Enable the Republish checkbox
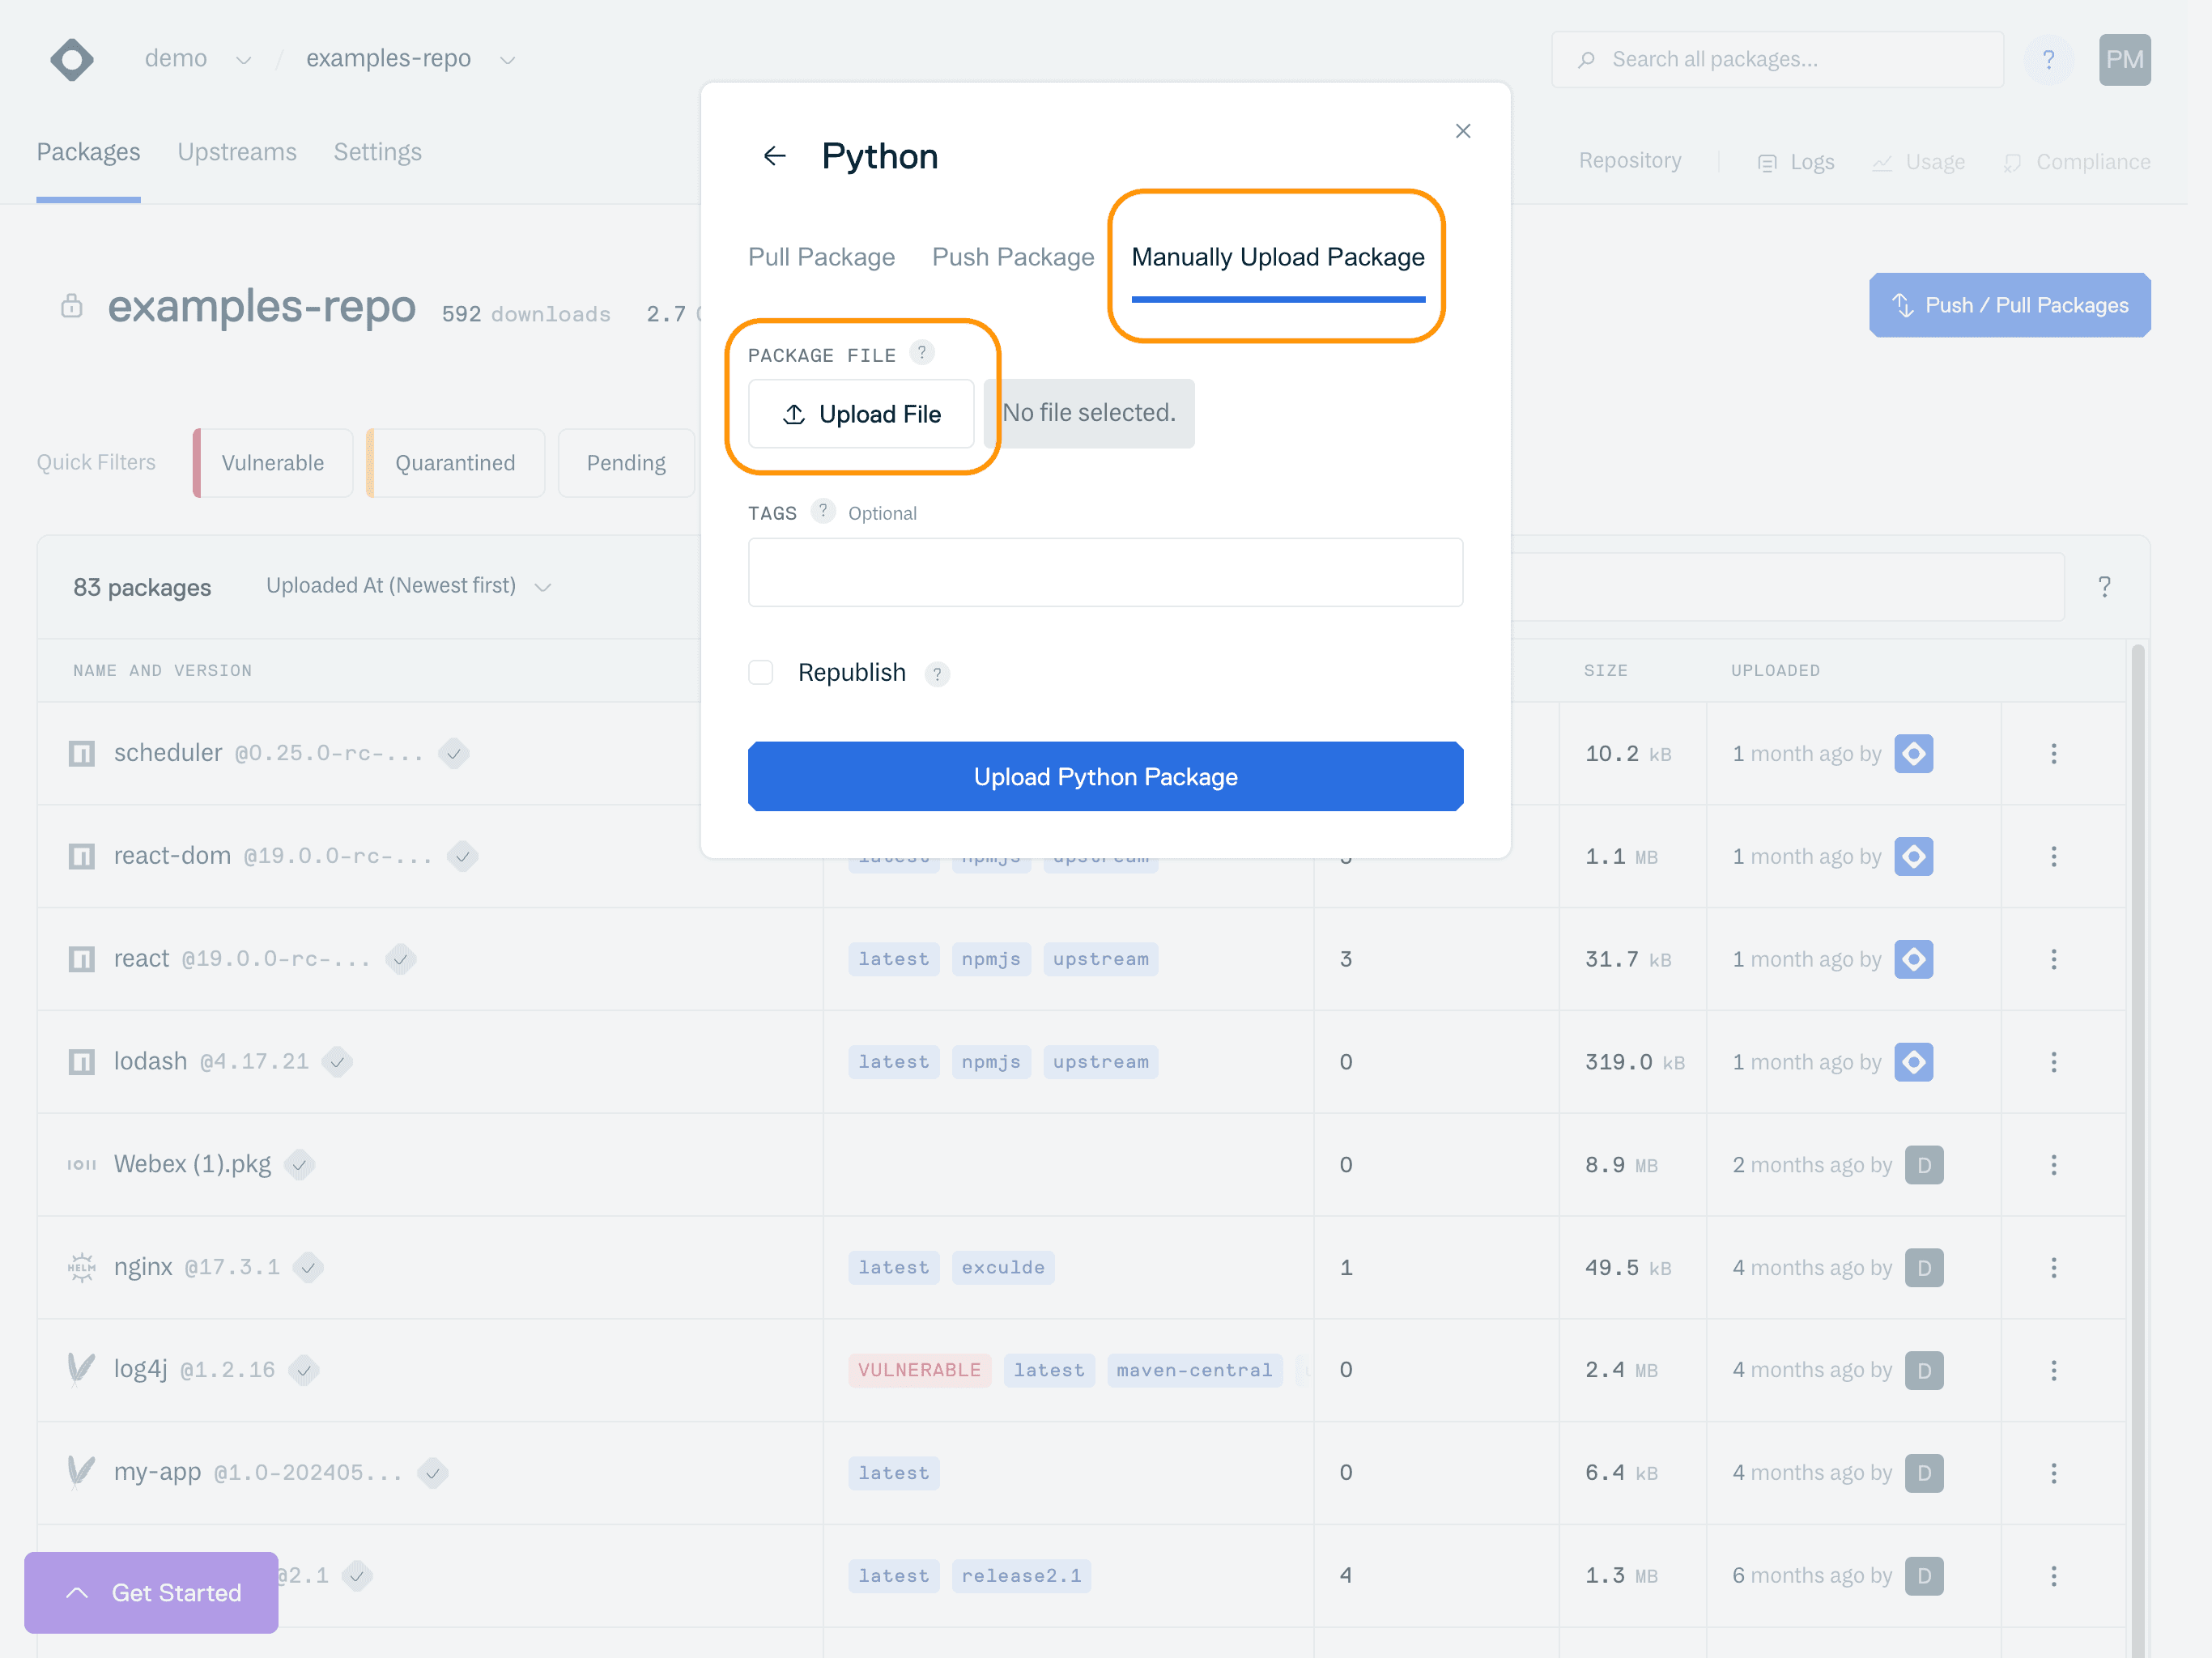Viewport: 2212px width, 1658px height. tap(761, 672)
